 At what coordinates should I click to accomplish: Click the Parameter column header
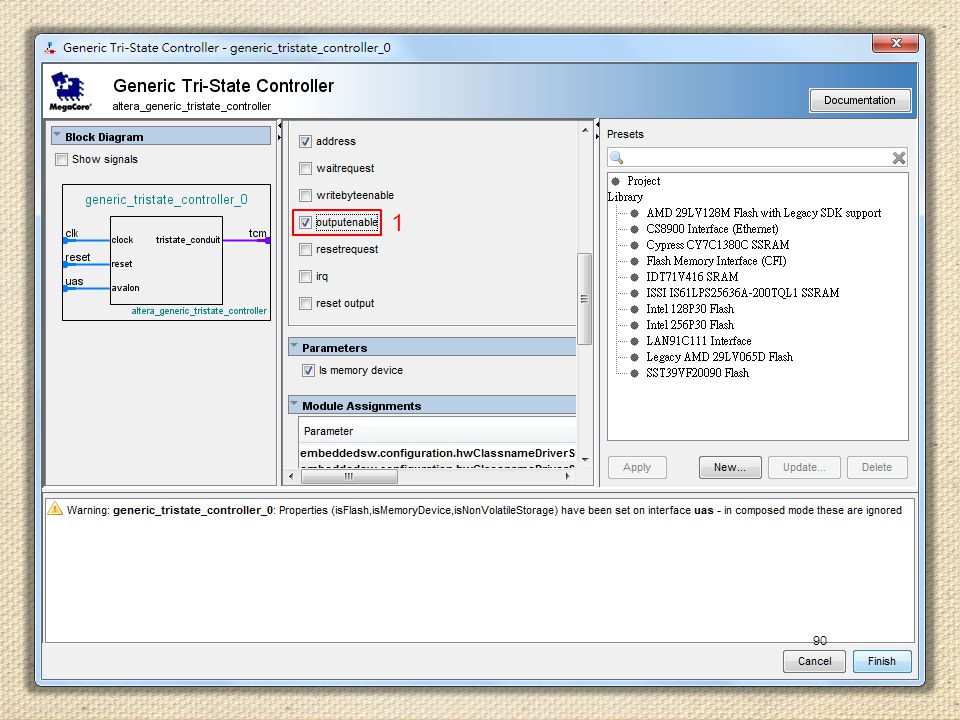pos(437,431)
